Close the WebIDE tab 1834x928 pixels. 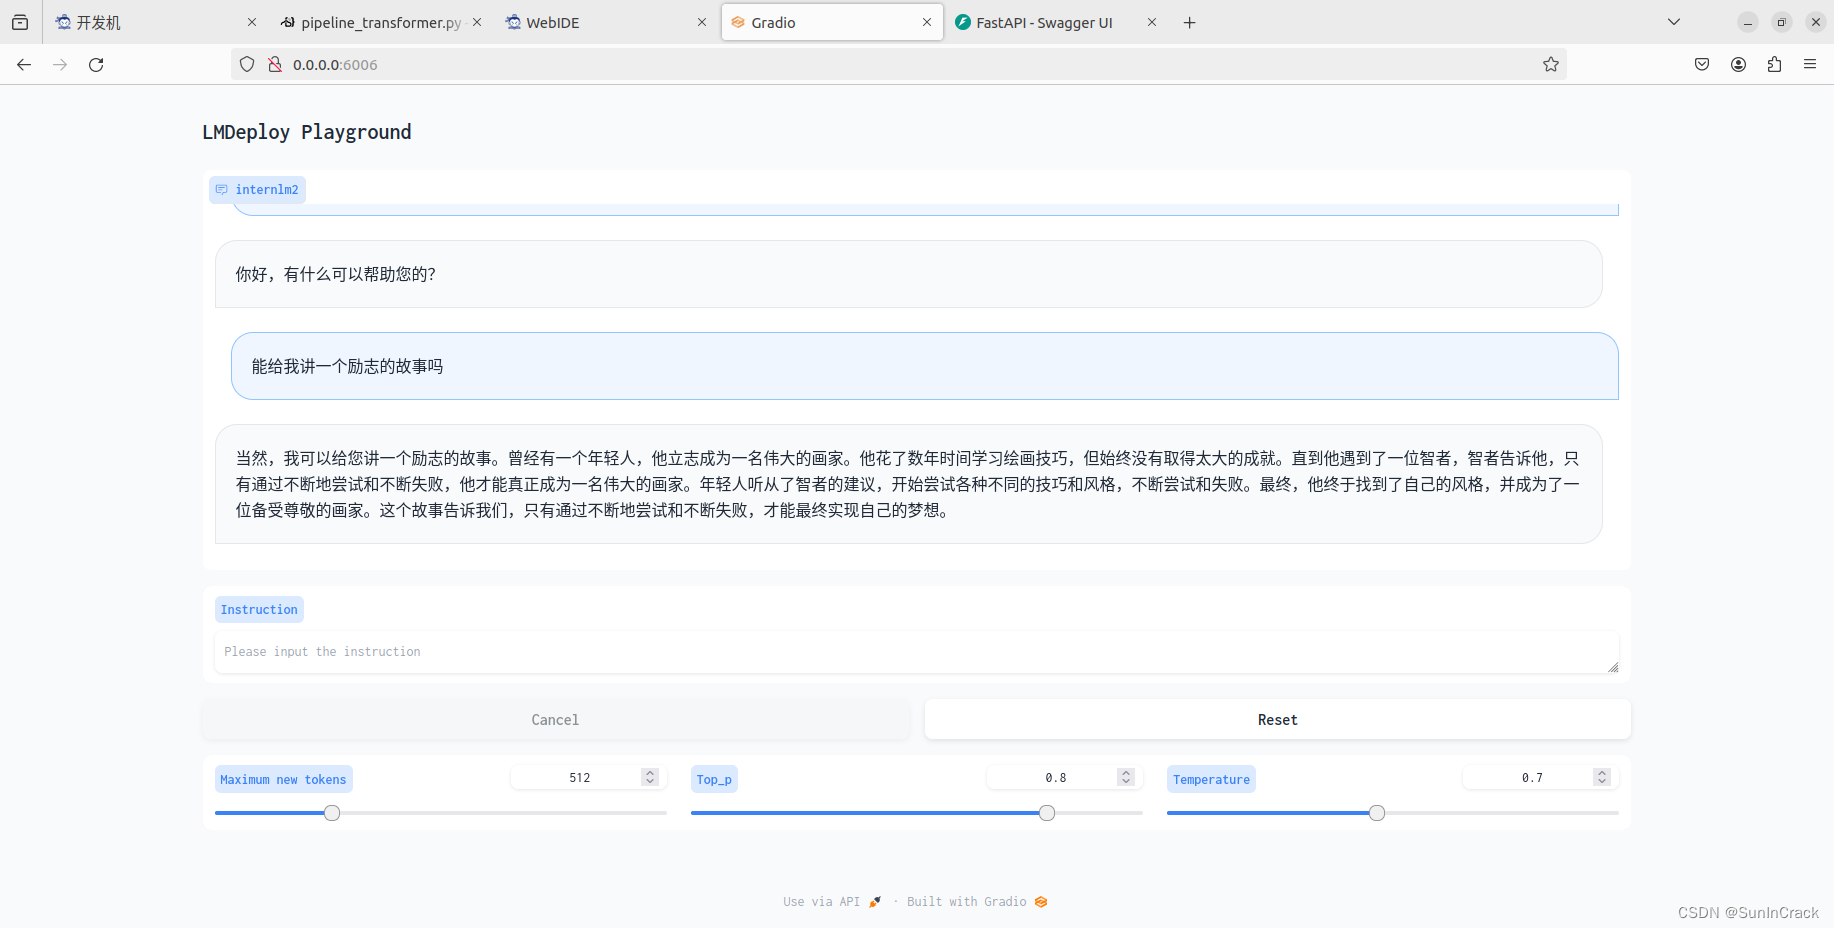point(702,22)
